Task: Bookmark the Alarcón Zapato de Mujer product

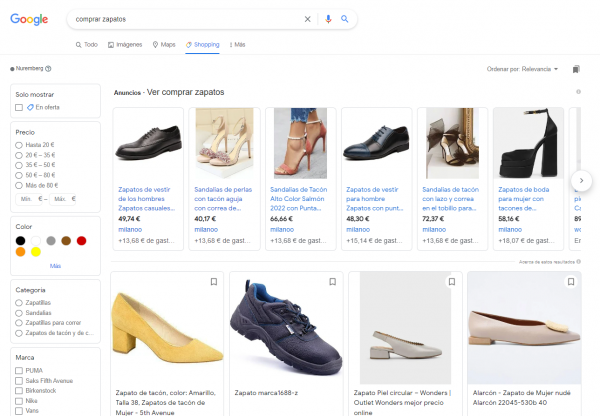Action: point(571,282)
